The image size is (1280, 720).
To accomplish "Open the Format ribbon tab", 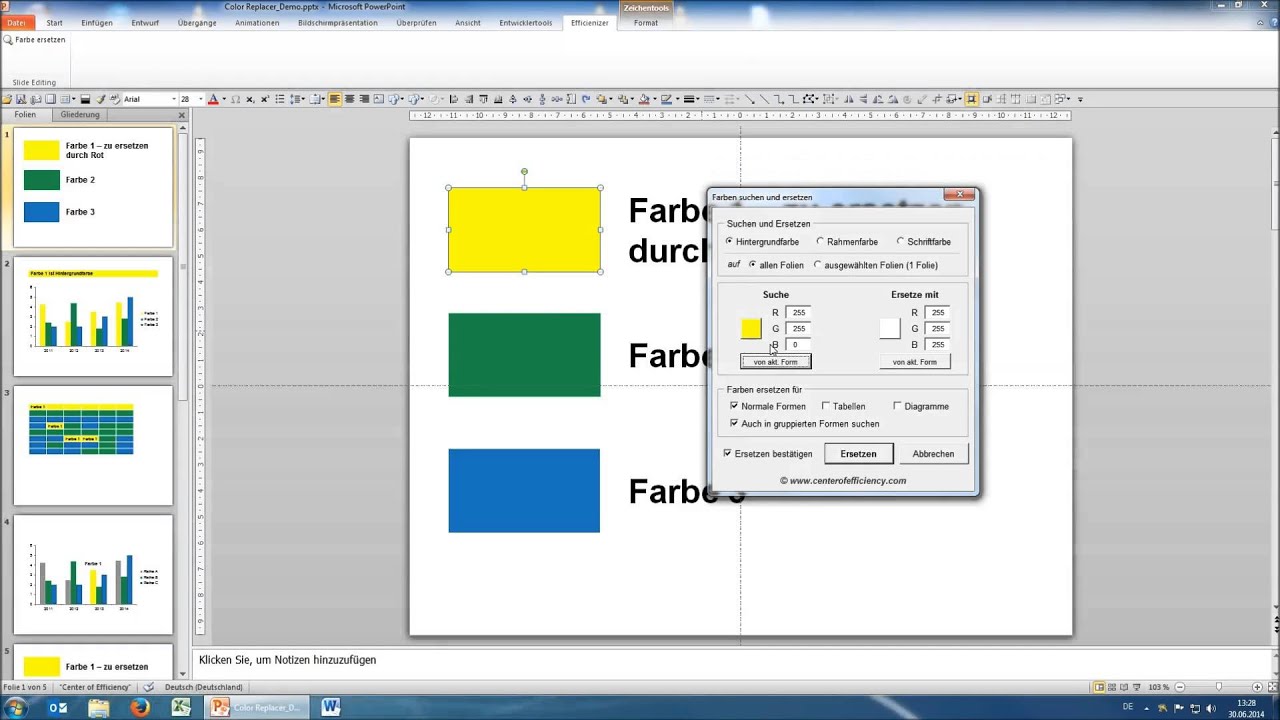I will point(646,22).
